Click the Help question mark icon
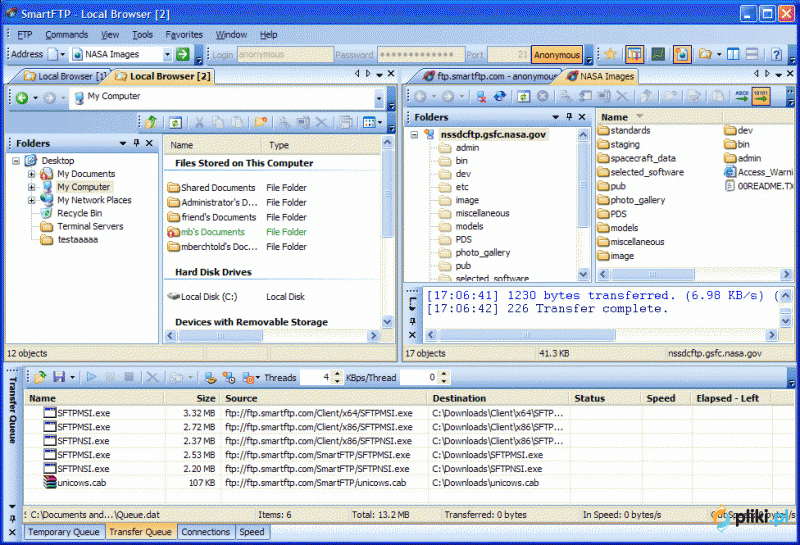800x545 pixels. [x=776, y=54]
